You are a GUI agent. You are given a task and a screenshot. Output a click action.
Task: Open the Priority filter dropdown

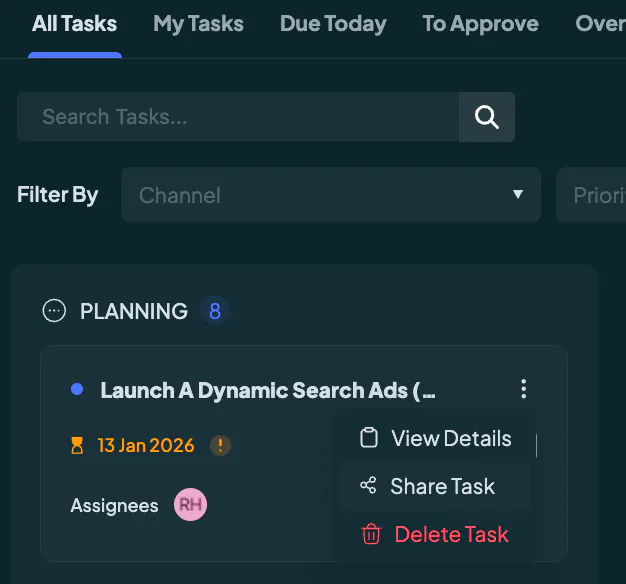pyautogui.click(x=591, y=194)
